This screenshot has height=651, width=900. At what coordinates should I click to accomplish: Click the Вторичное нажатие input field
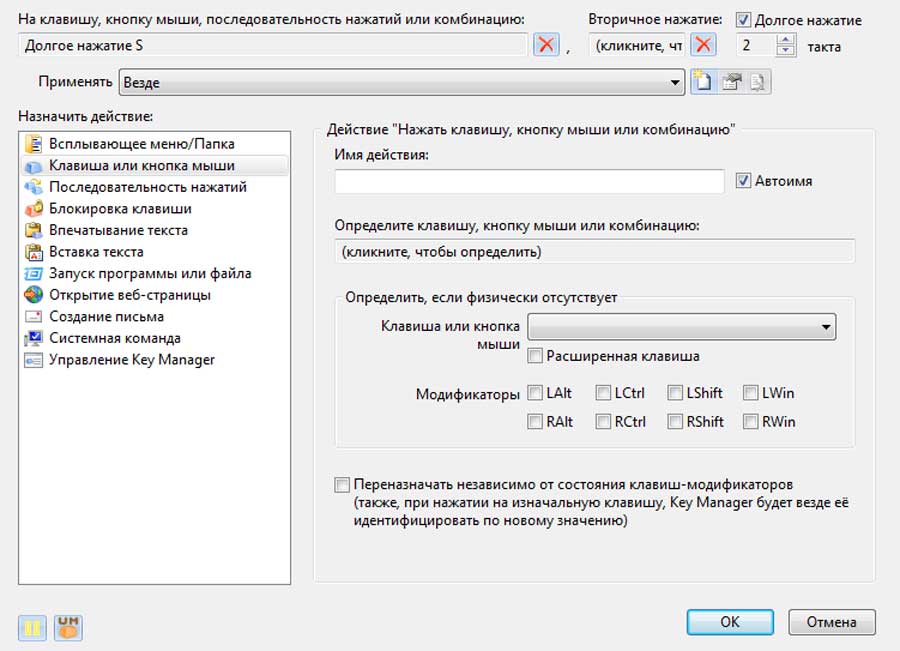(637, 45)
